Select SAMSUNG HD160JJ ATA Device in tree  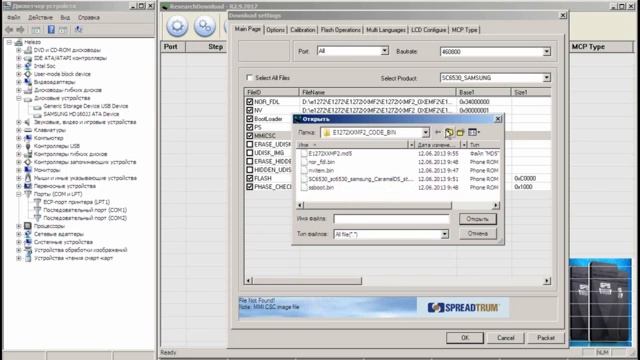click(81, 114)
